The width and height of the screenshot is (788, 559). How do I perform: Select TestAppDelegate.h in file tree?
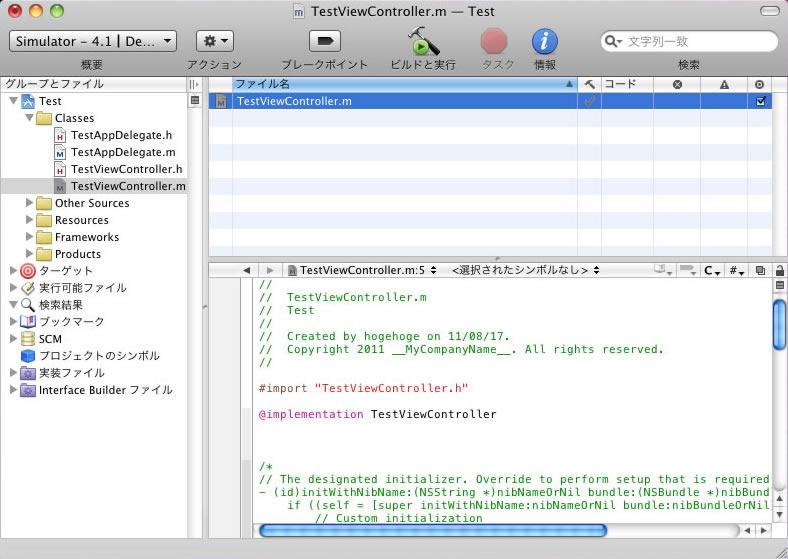coord(122,135)
